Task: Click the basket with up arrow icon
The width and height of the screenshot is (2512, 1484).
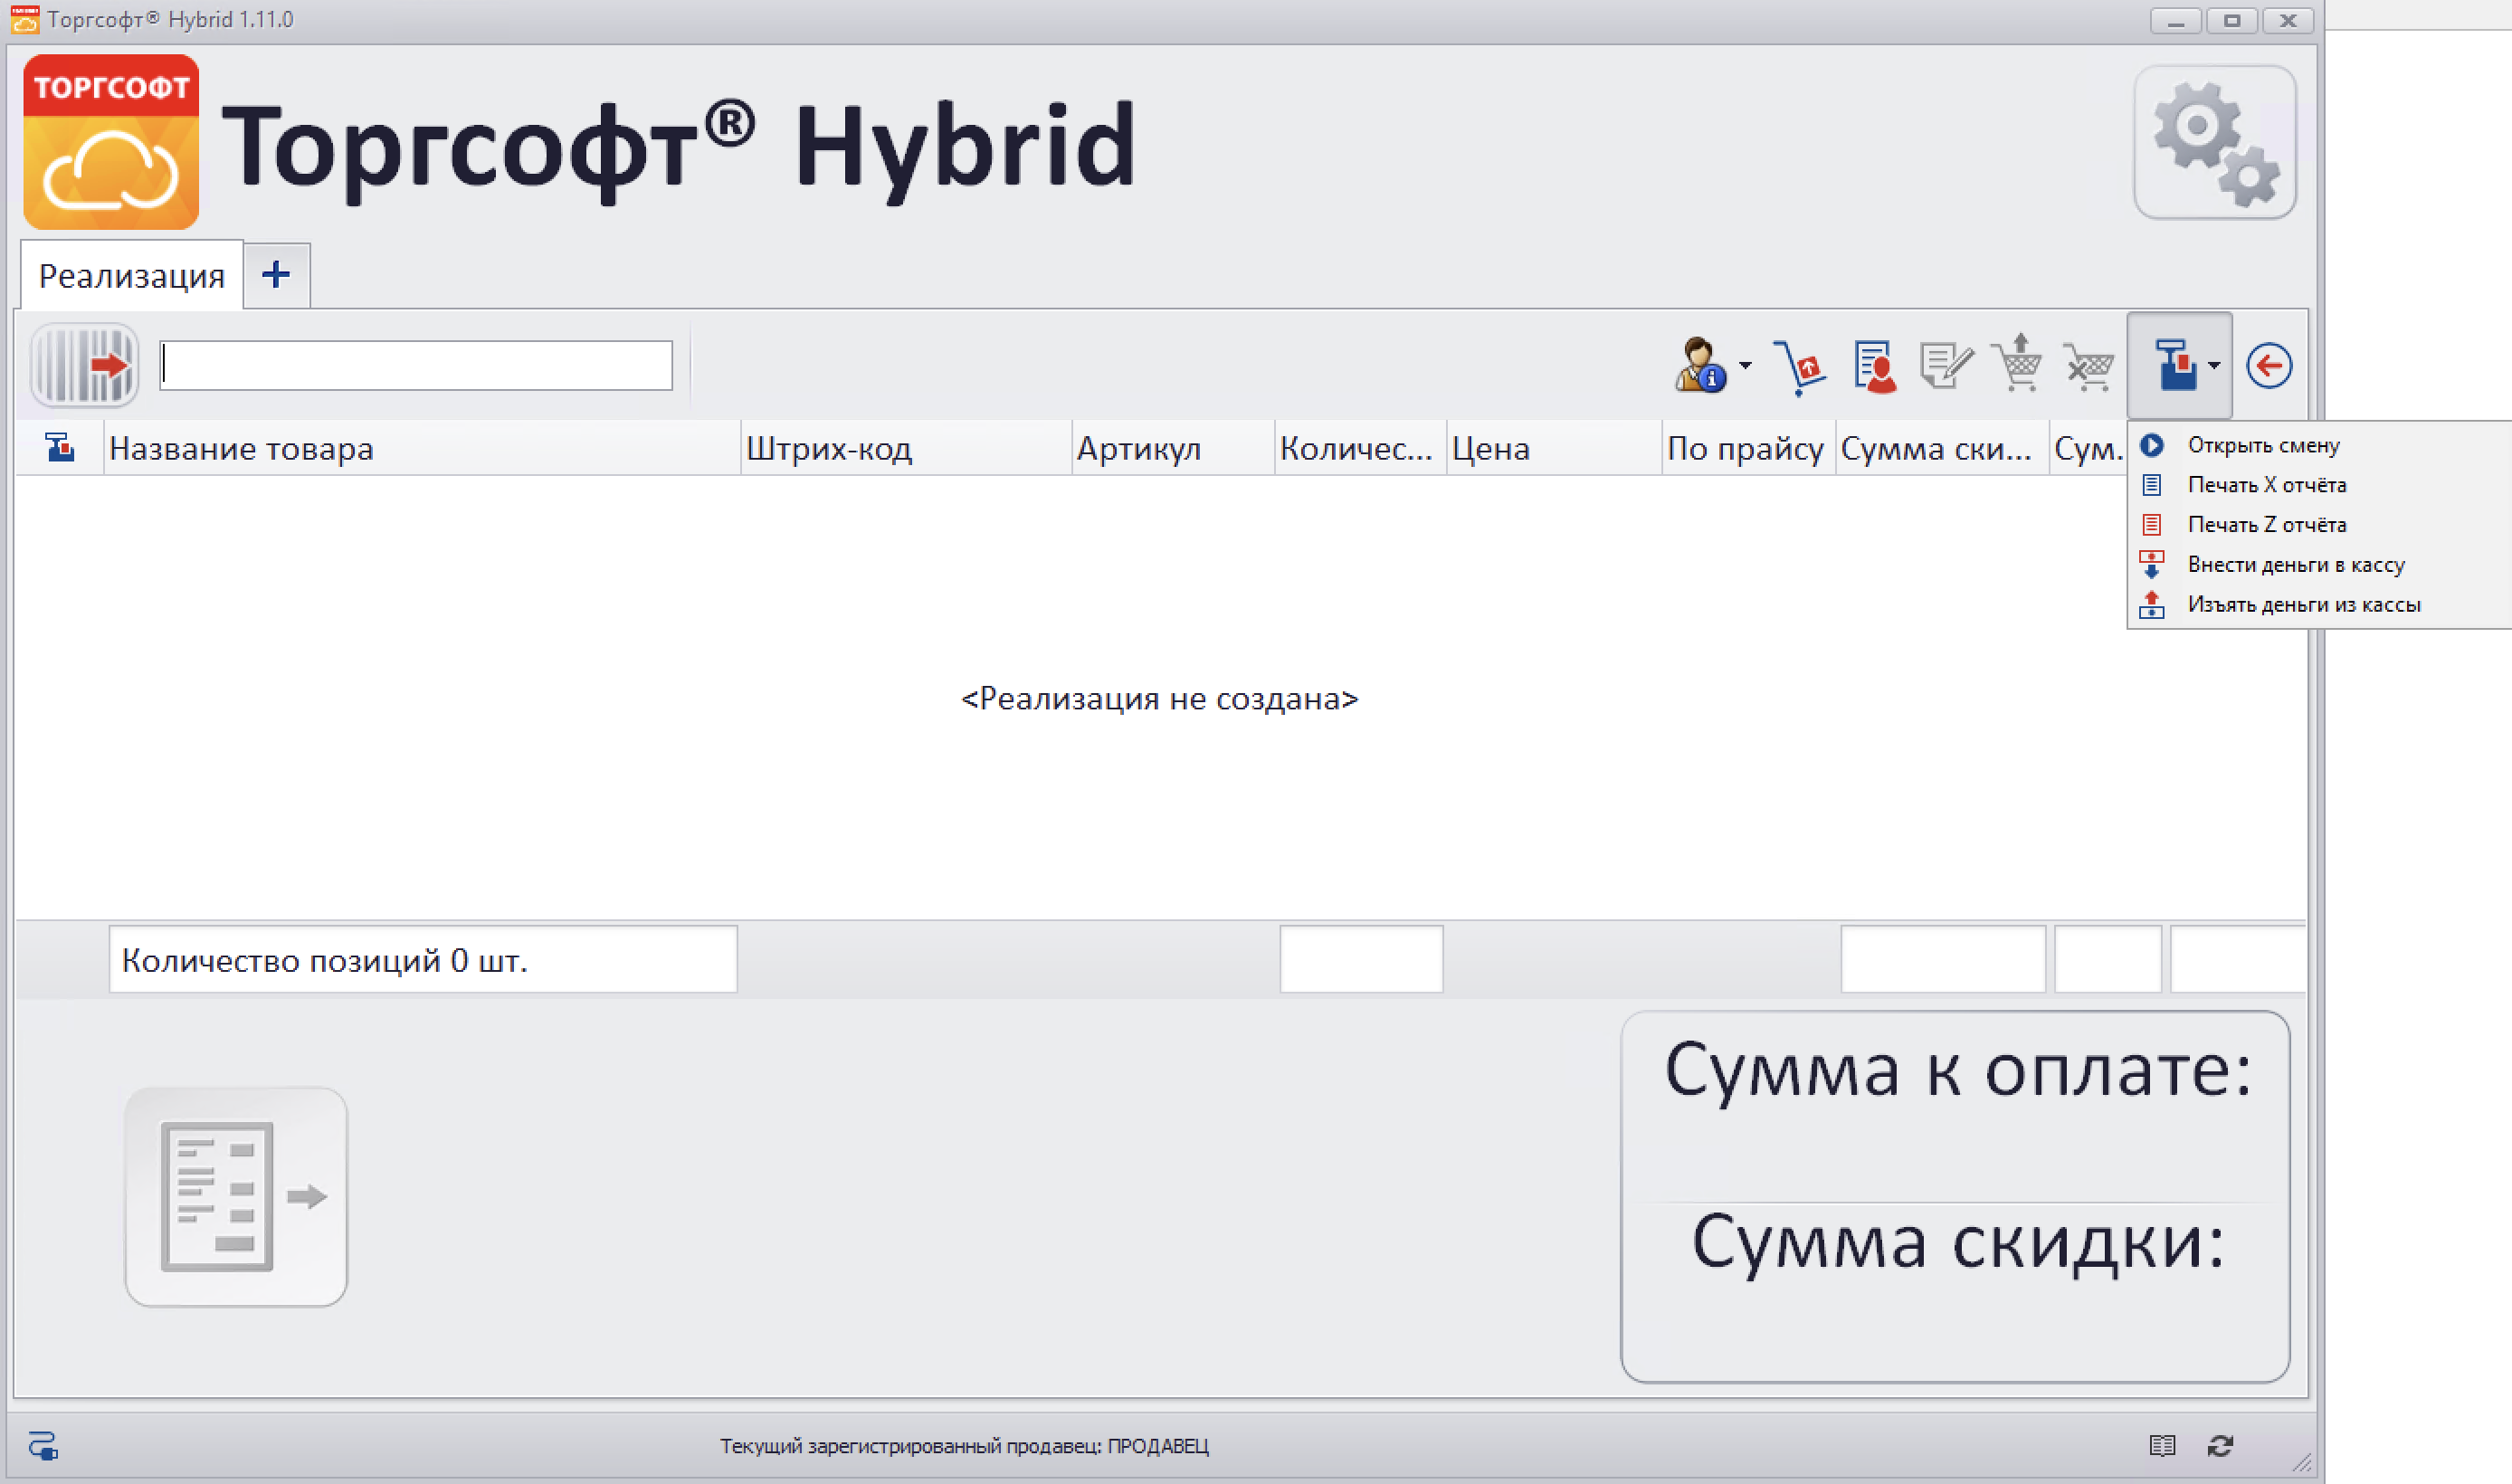Action: 2018,363
